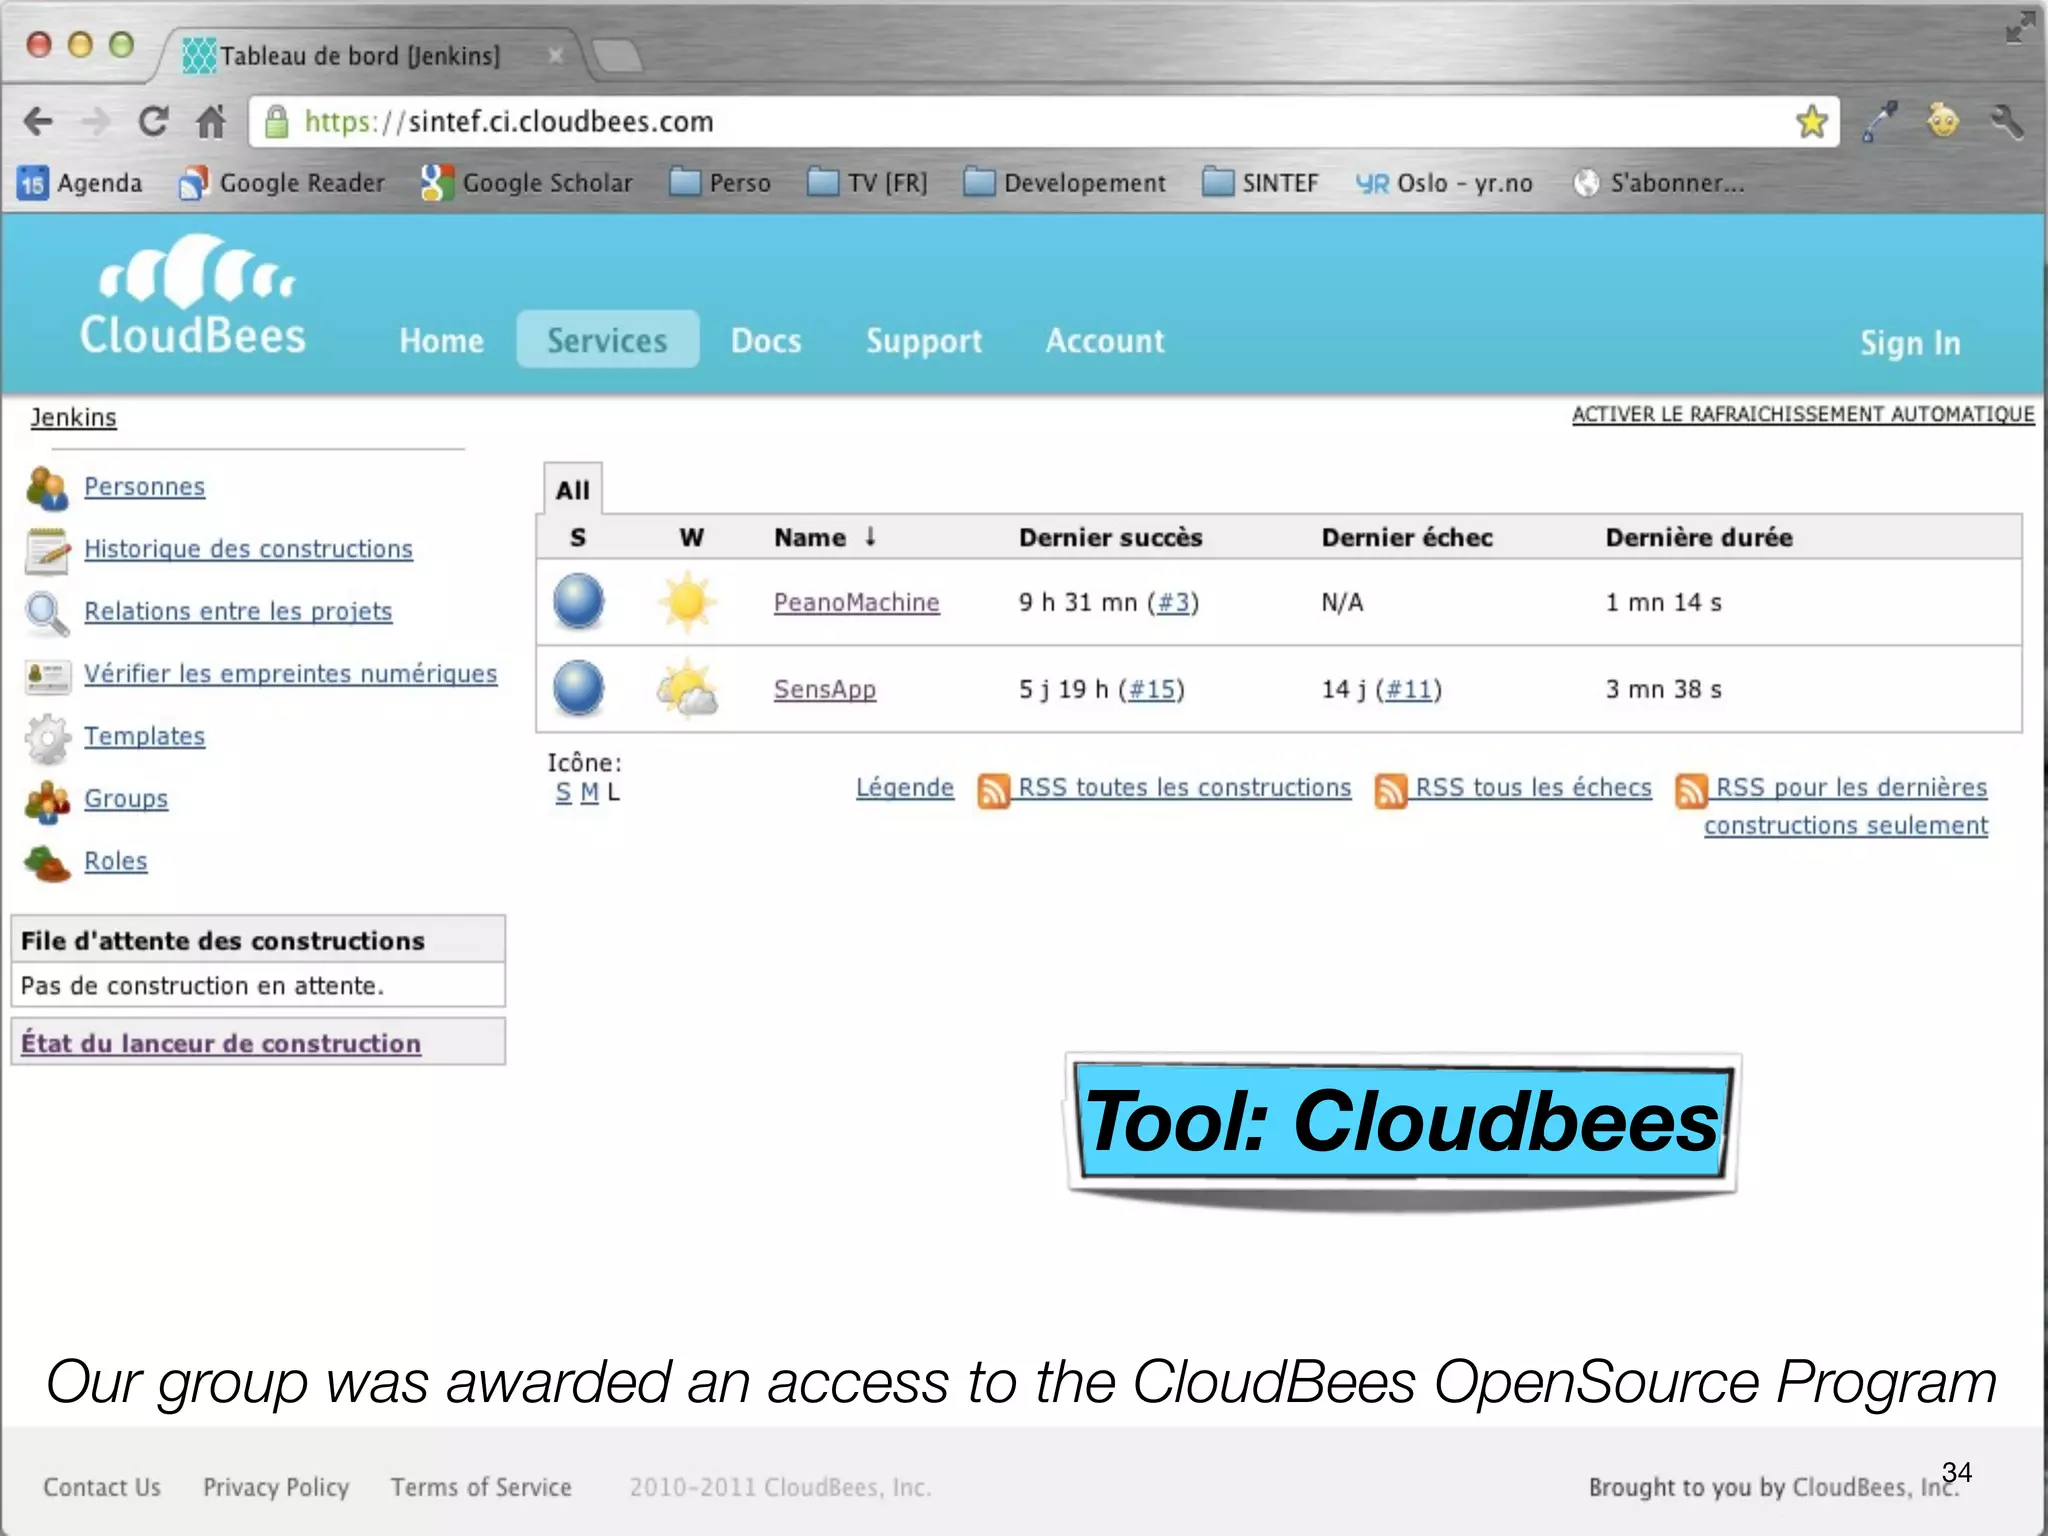Sort the table by the Name column
2048x1536 pixels.
[x=825, y=537]
